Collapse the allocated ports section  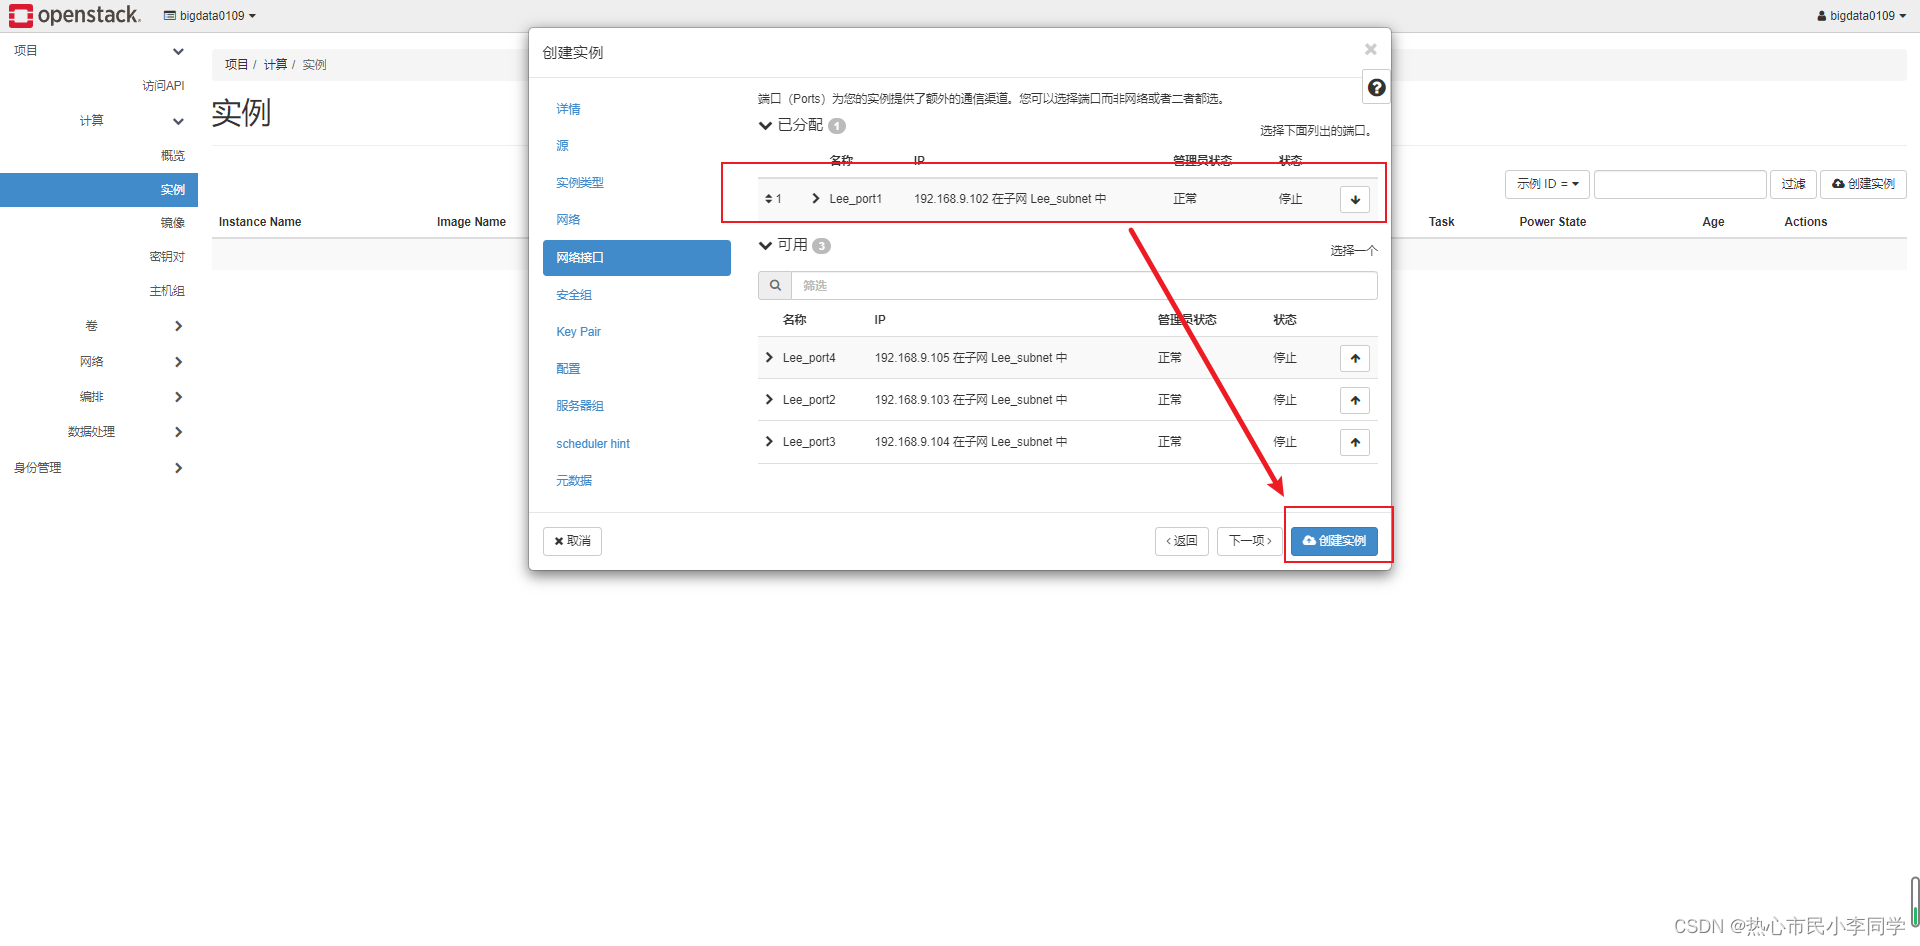[x=765, y=125]
